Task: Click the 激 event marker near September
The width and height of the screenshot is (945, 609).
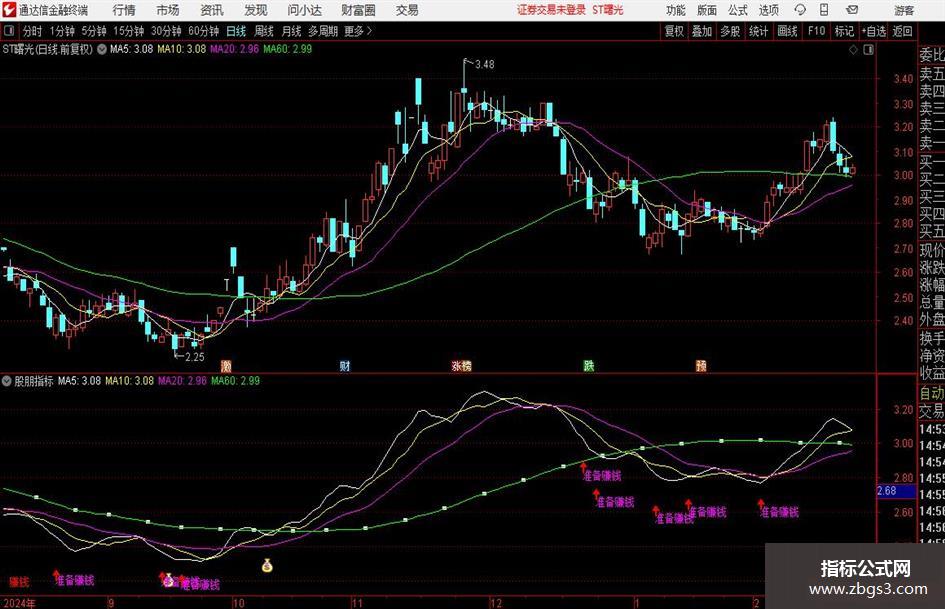Action: pyautogui.click(x=226, y=366)
